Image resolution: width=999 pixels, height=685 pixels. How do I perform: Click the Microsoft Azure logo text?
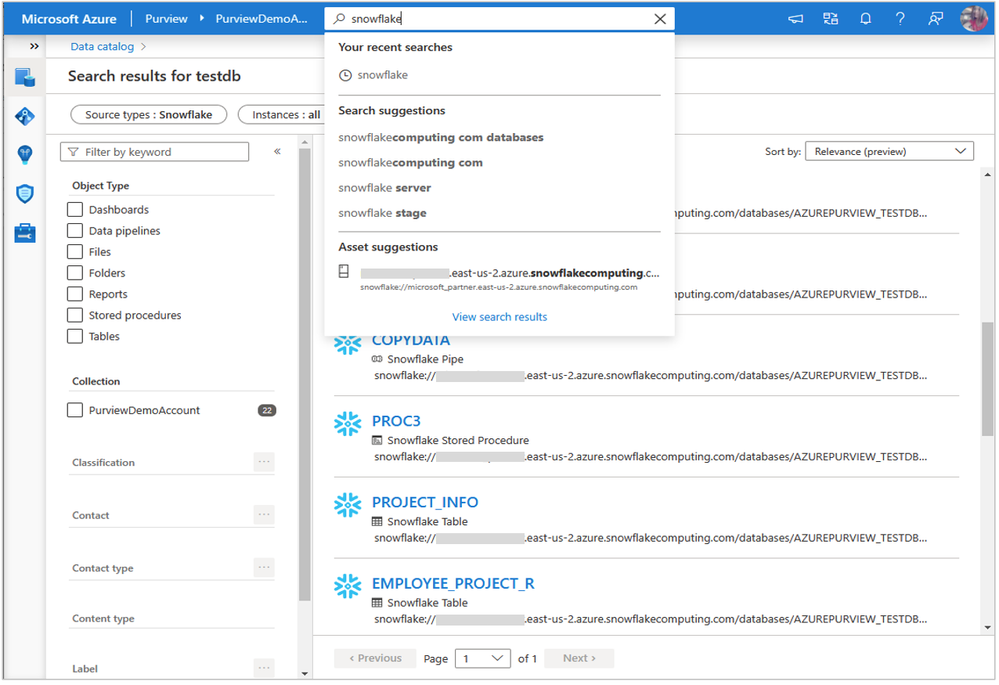[69, 19]
